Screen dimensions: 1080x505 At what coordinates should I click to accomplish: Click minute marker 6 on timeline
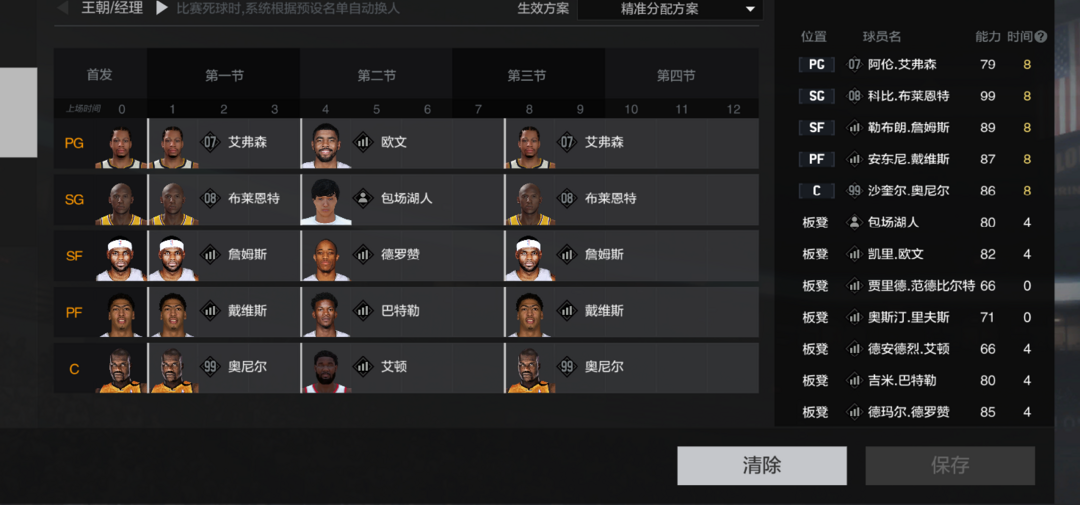(427, 109)
